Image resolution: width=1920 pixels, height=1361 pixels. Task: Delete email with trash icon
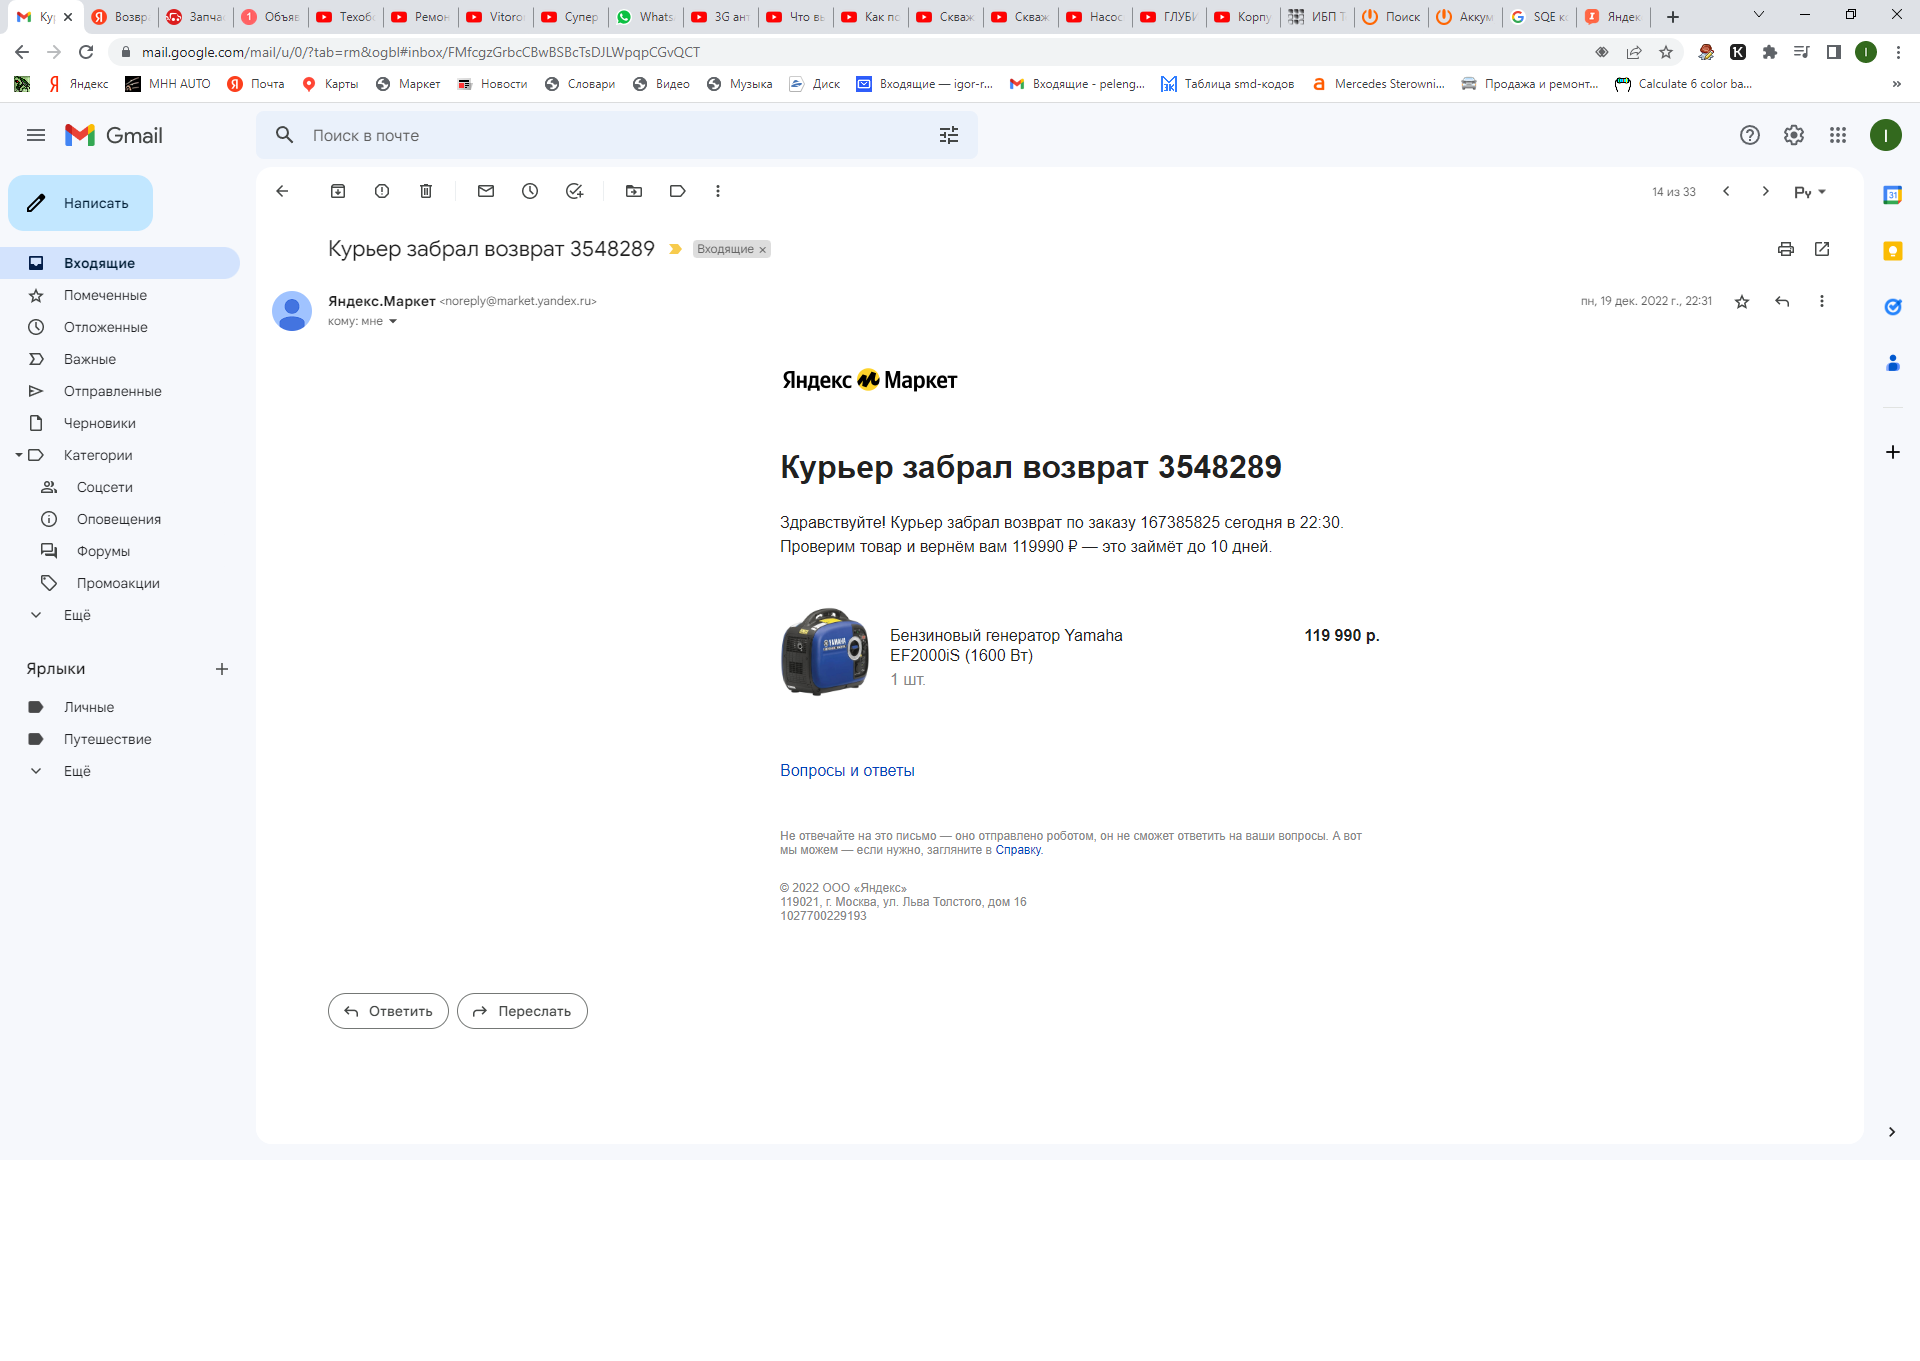(426, 191)
